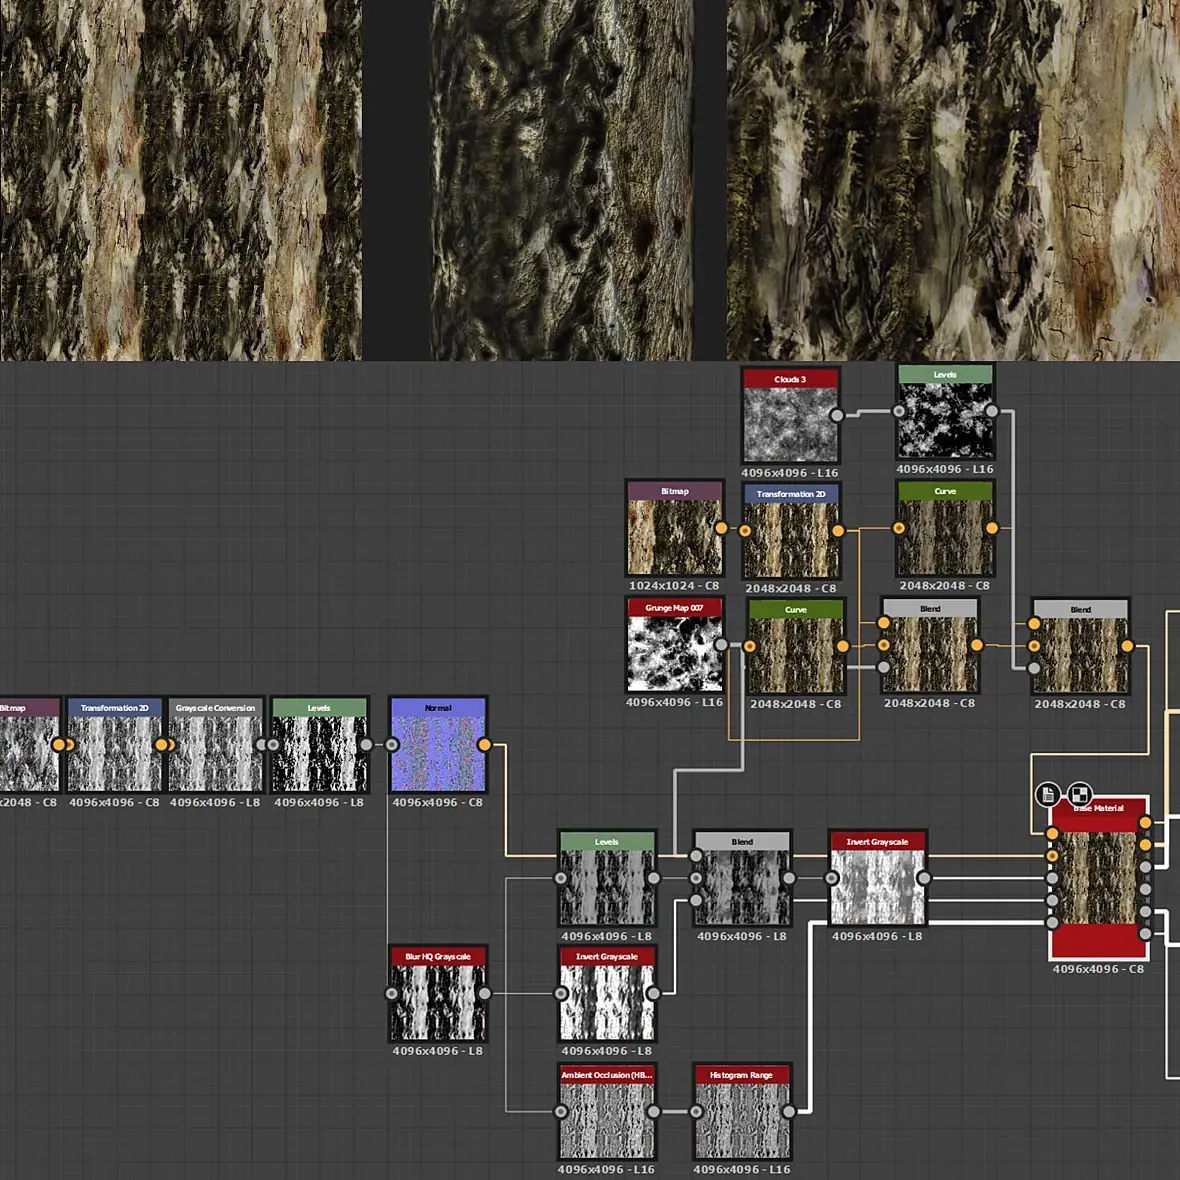Viewport: 1180px width, 1180px height.
Task: Select the Blur HQ Grayscale node
Action: pos(438,993)
